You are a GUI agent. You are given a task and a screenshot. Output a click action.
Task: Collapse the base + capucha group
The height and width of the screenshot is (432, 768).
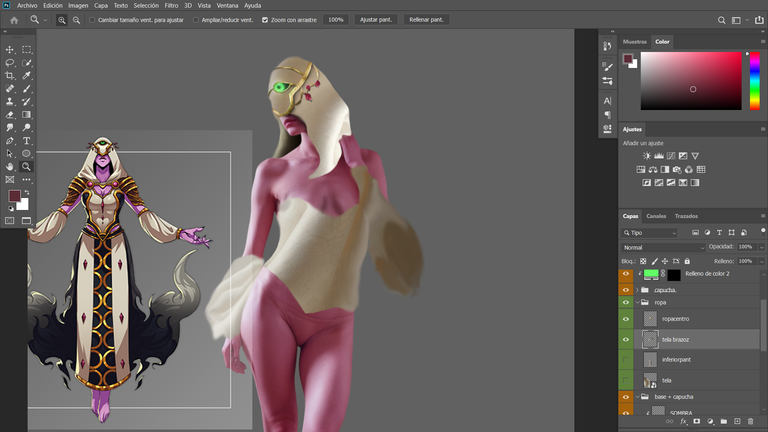click(x=637, y=397)
